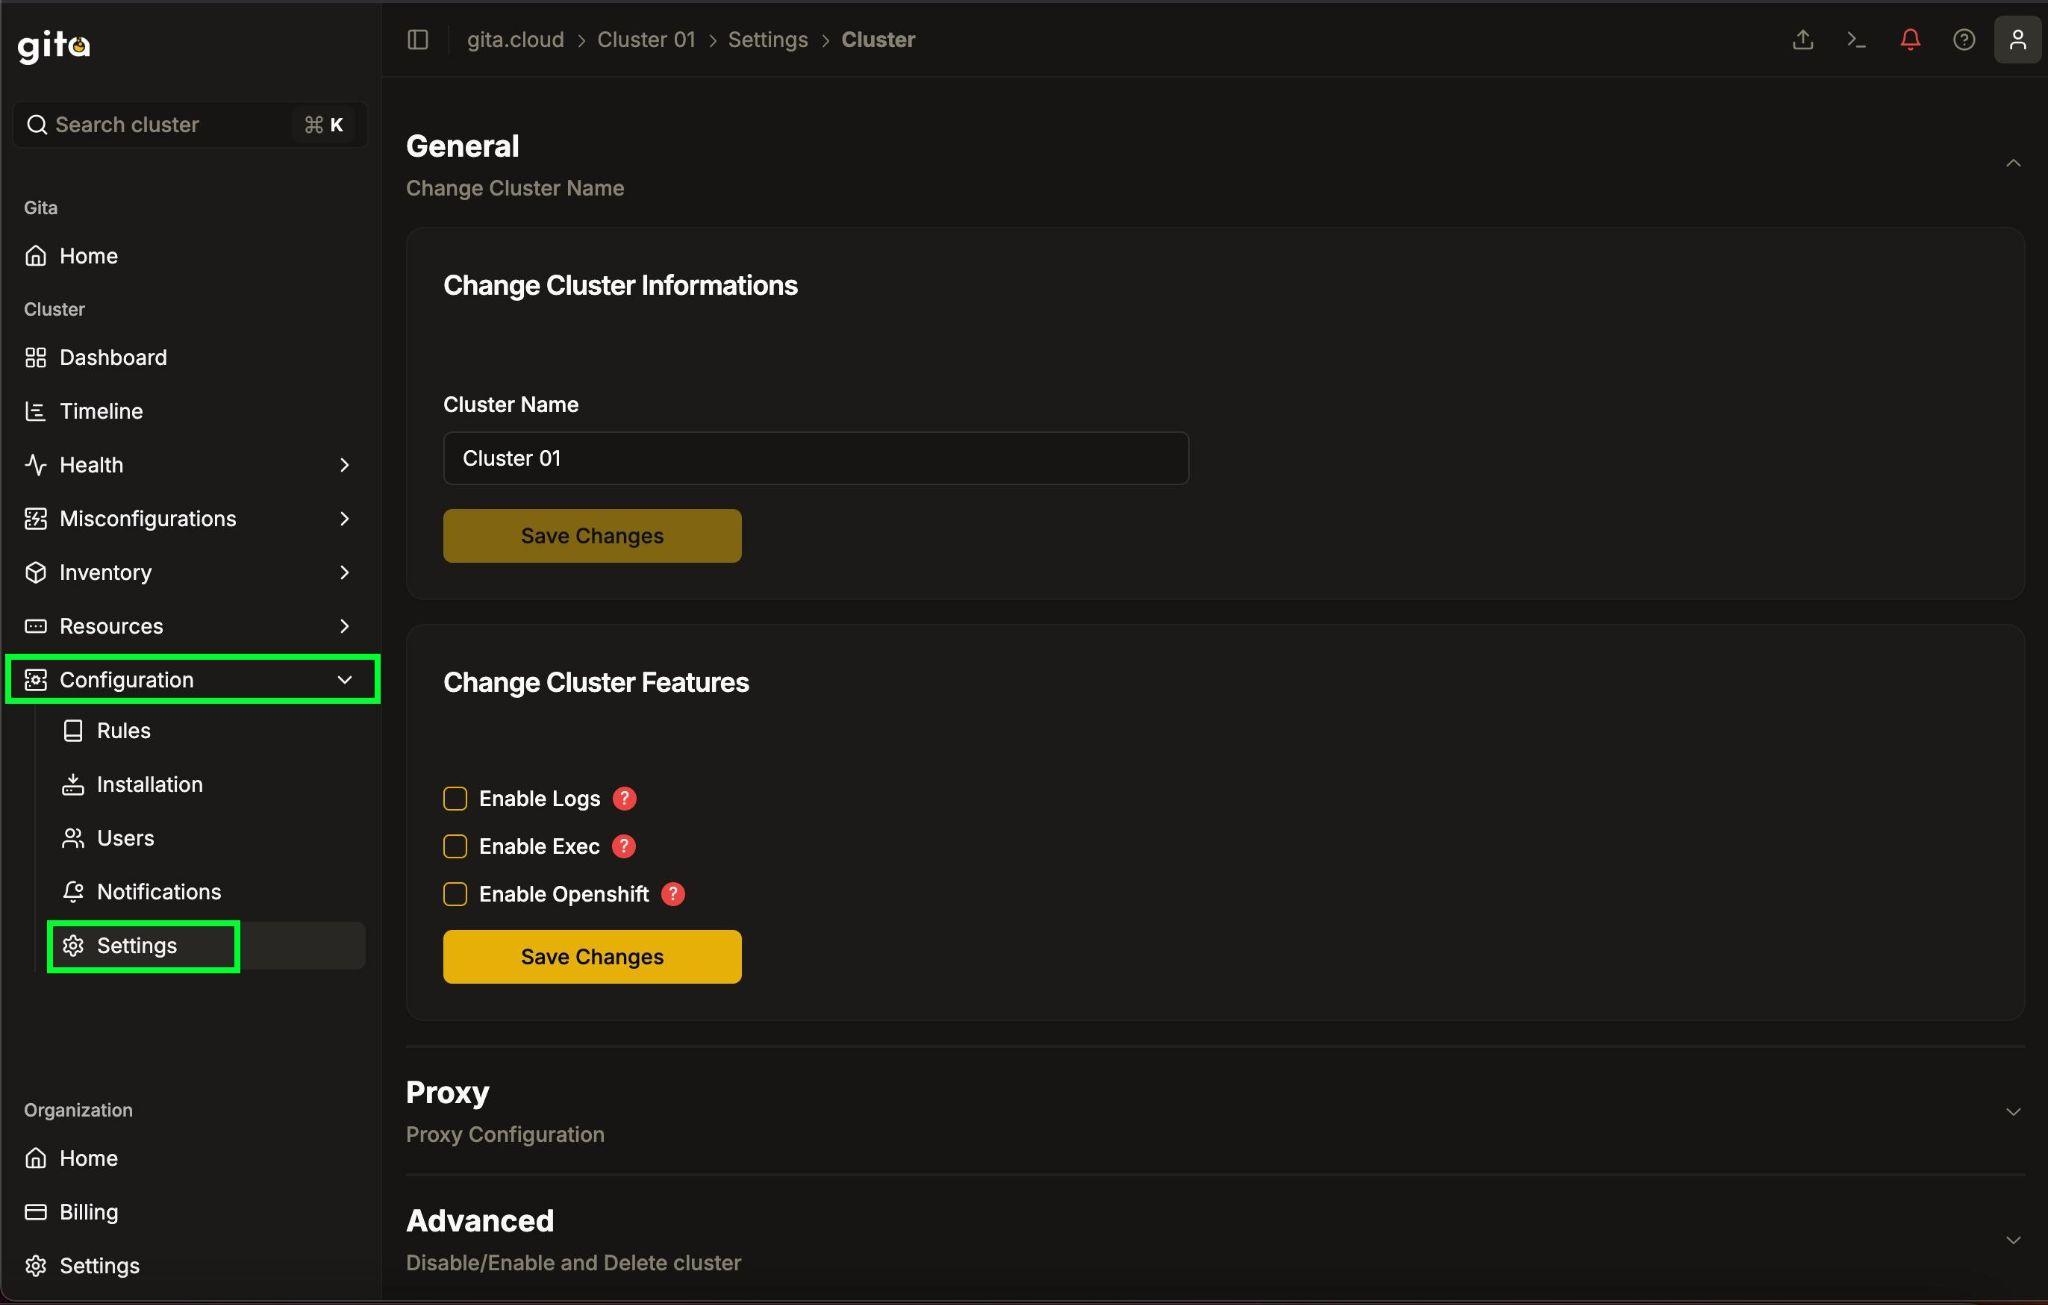This screenshot has height=1305, width=2048.
Task: Click the Notifications bell icon in sidebar
Action: [x=73, y=892]
